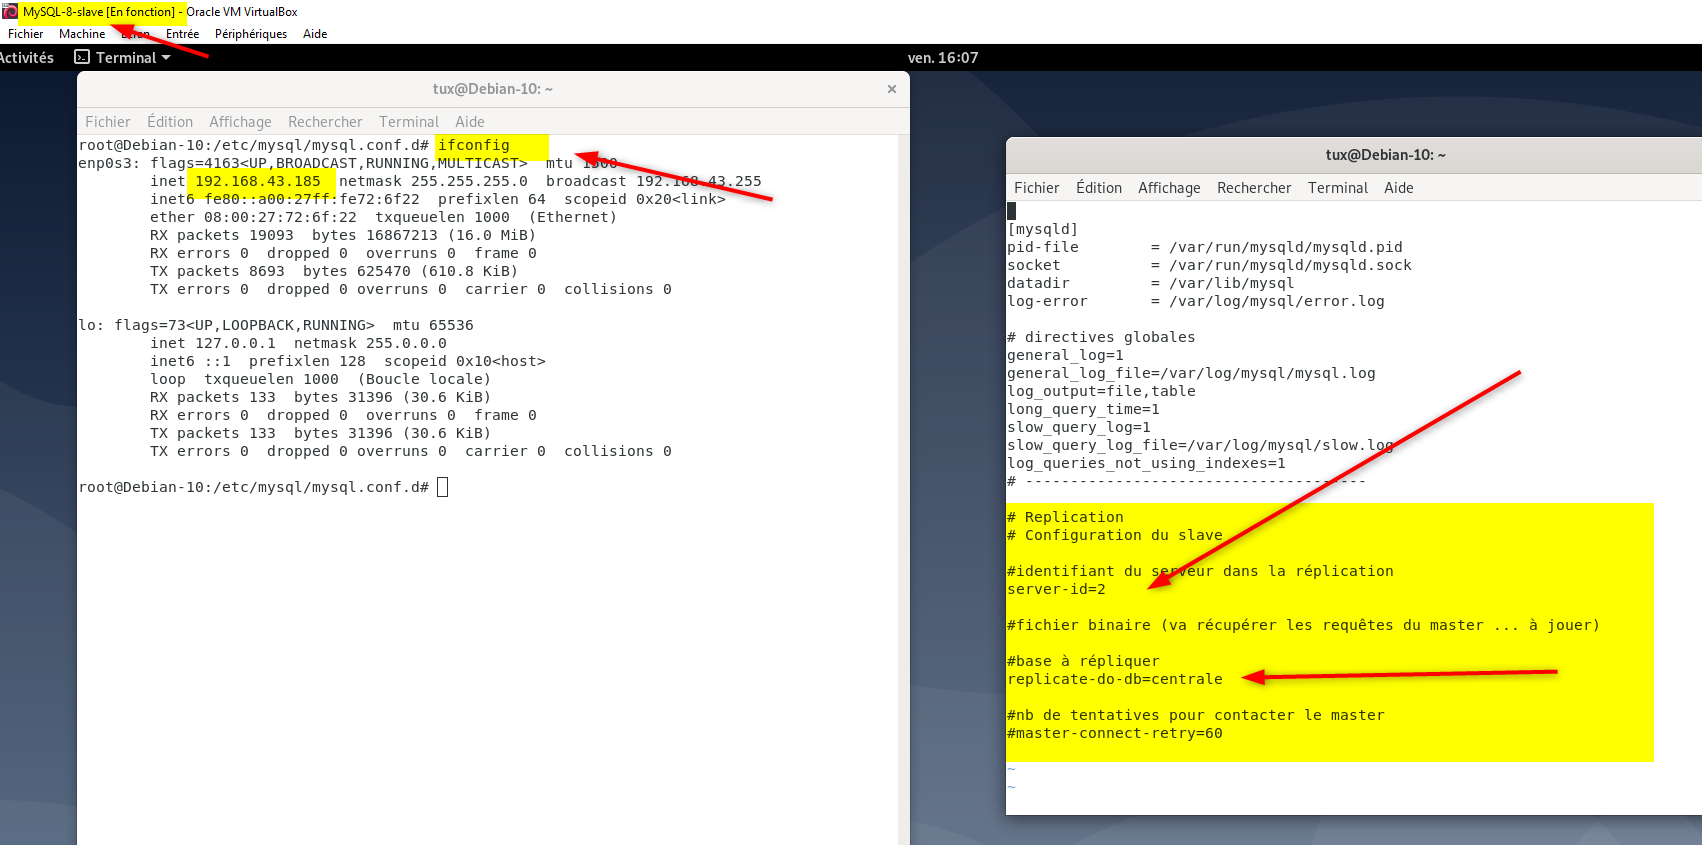Viewport: 1702px width, 845px height.
Task: Click the #master-connect-retry=60 line
Action: (x=1115, y=733)
